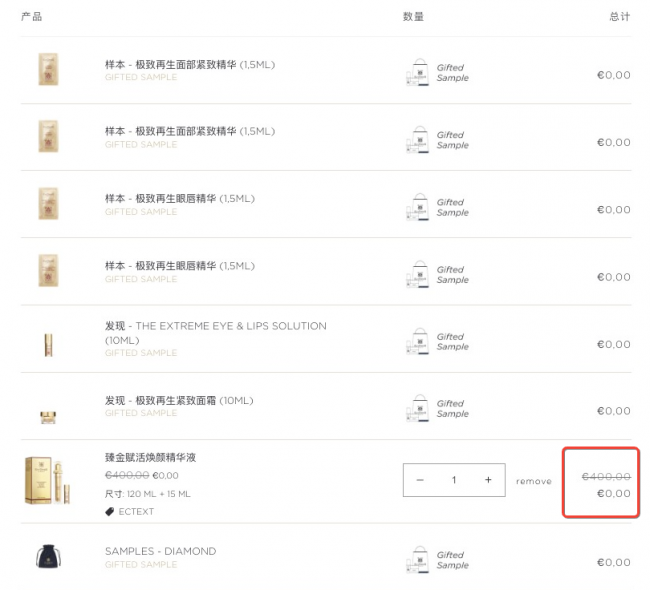
Task: Click the 产品 column header
Action: [32, 17]
